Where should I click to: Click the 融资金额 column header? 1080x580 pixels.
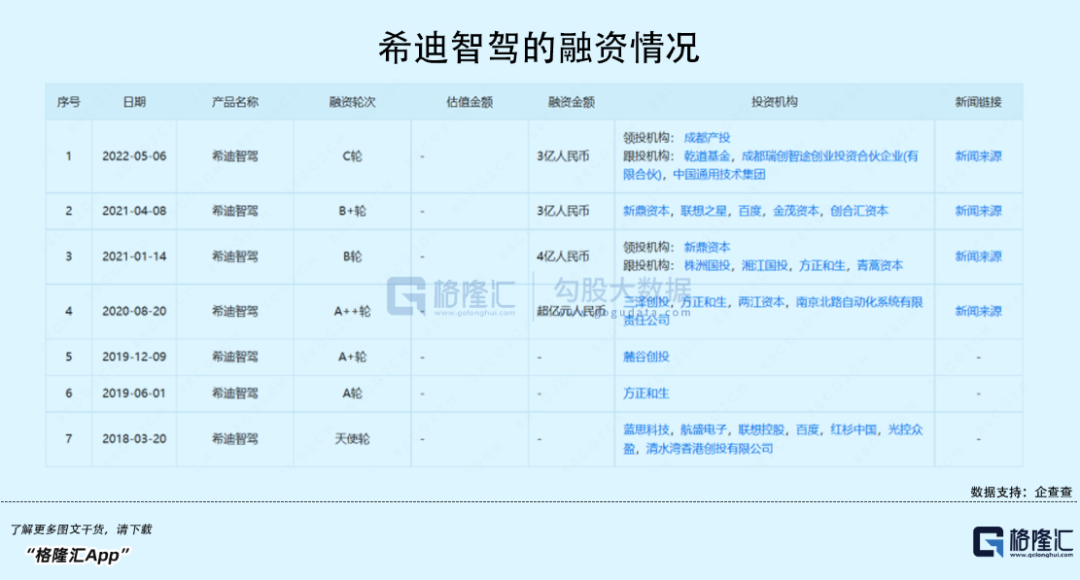coord(571,102)
